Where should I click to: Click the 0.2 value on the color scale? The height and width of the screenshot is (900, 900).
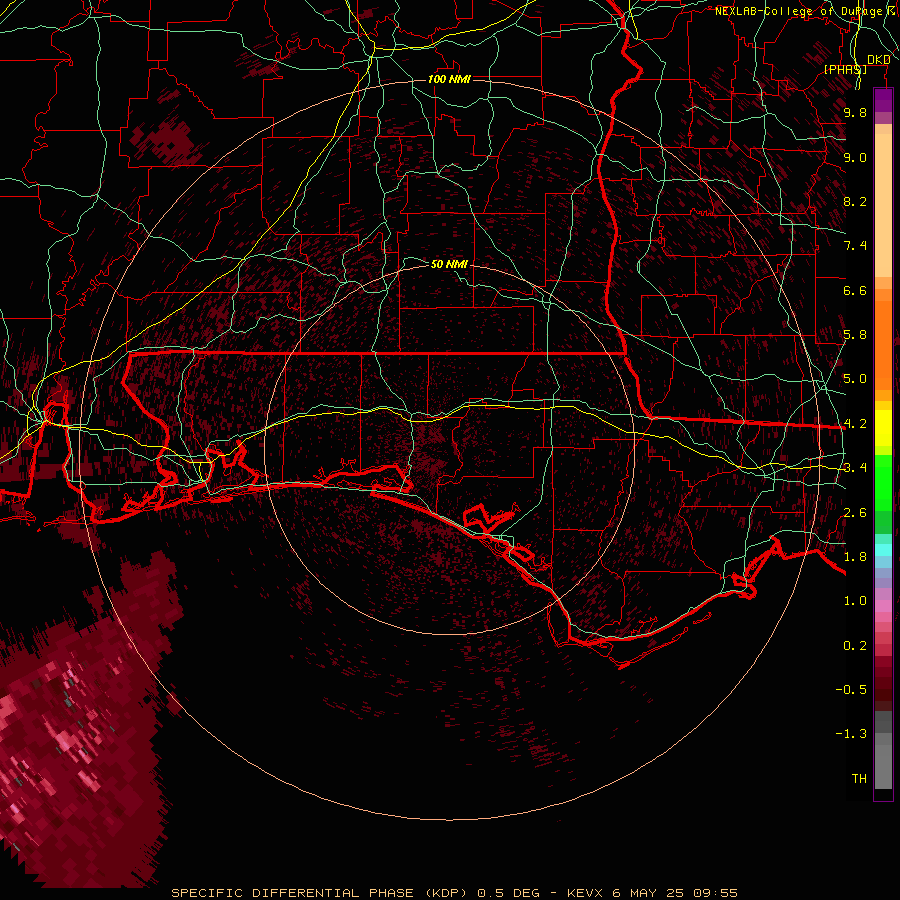(855, 646)
